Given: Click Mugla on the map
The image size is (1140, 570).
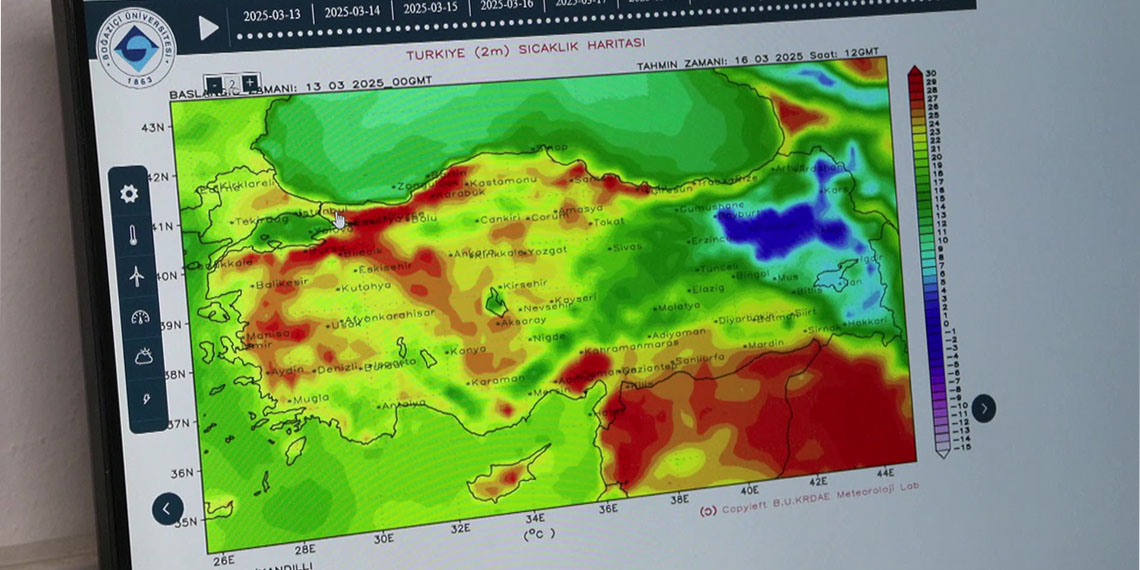Looking at the screenshot, I should pyautogui.click(x=310, y=399).
